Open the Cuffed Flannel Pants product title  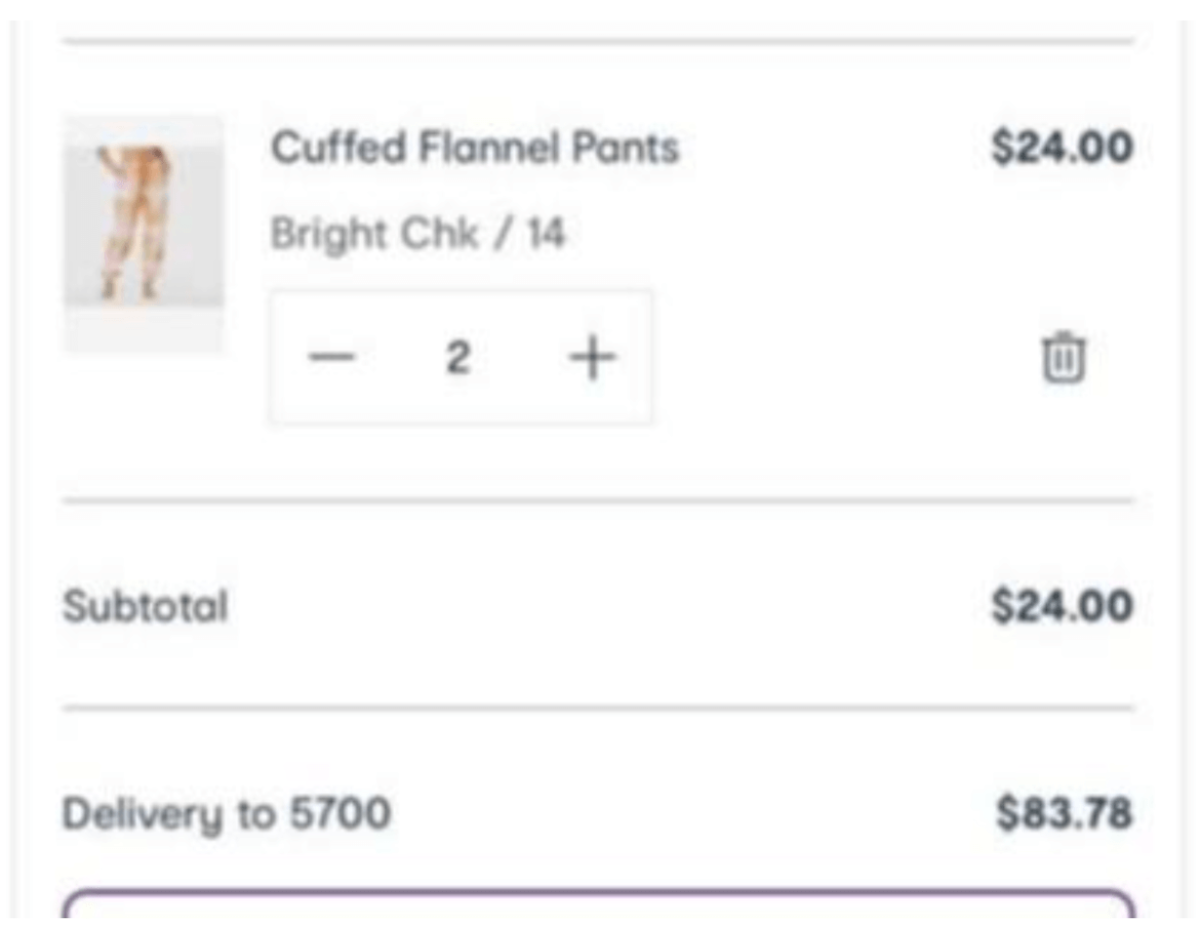474,148
